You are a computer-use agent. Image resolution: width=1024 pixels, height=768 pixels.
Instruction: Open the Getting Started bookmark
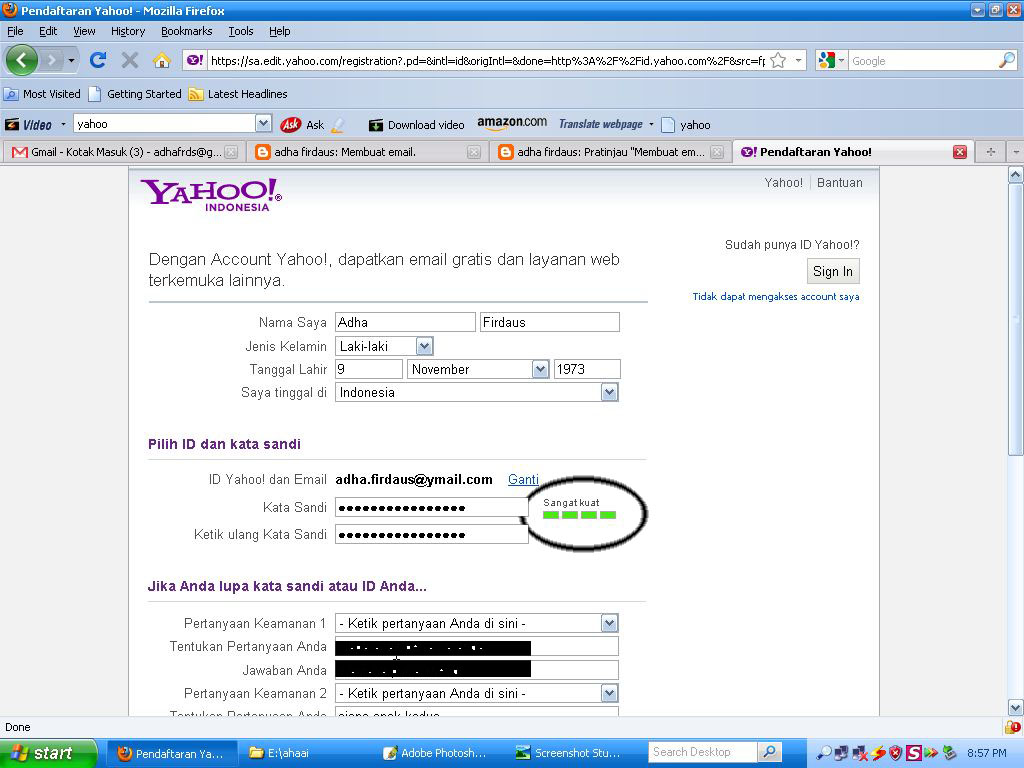point(135,94)
